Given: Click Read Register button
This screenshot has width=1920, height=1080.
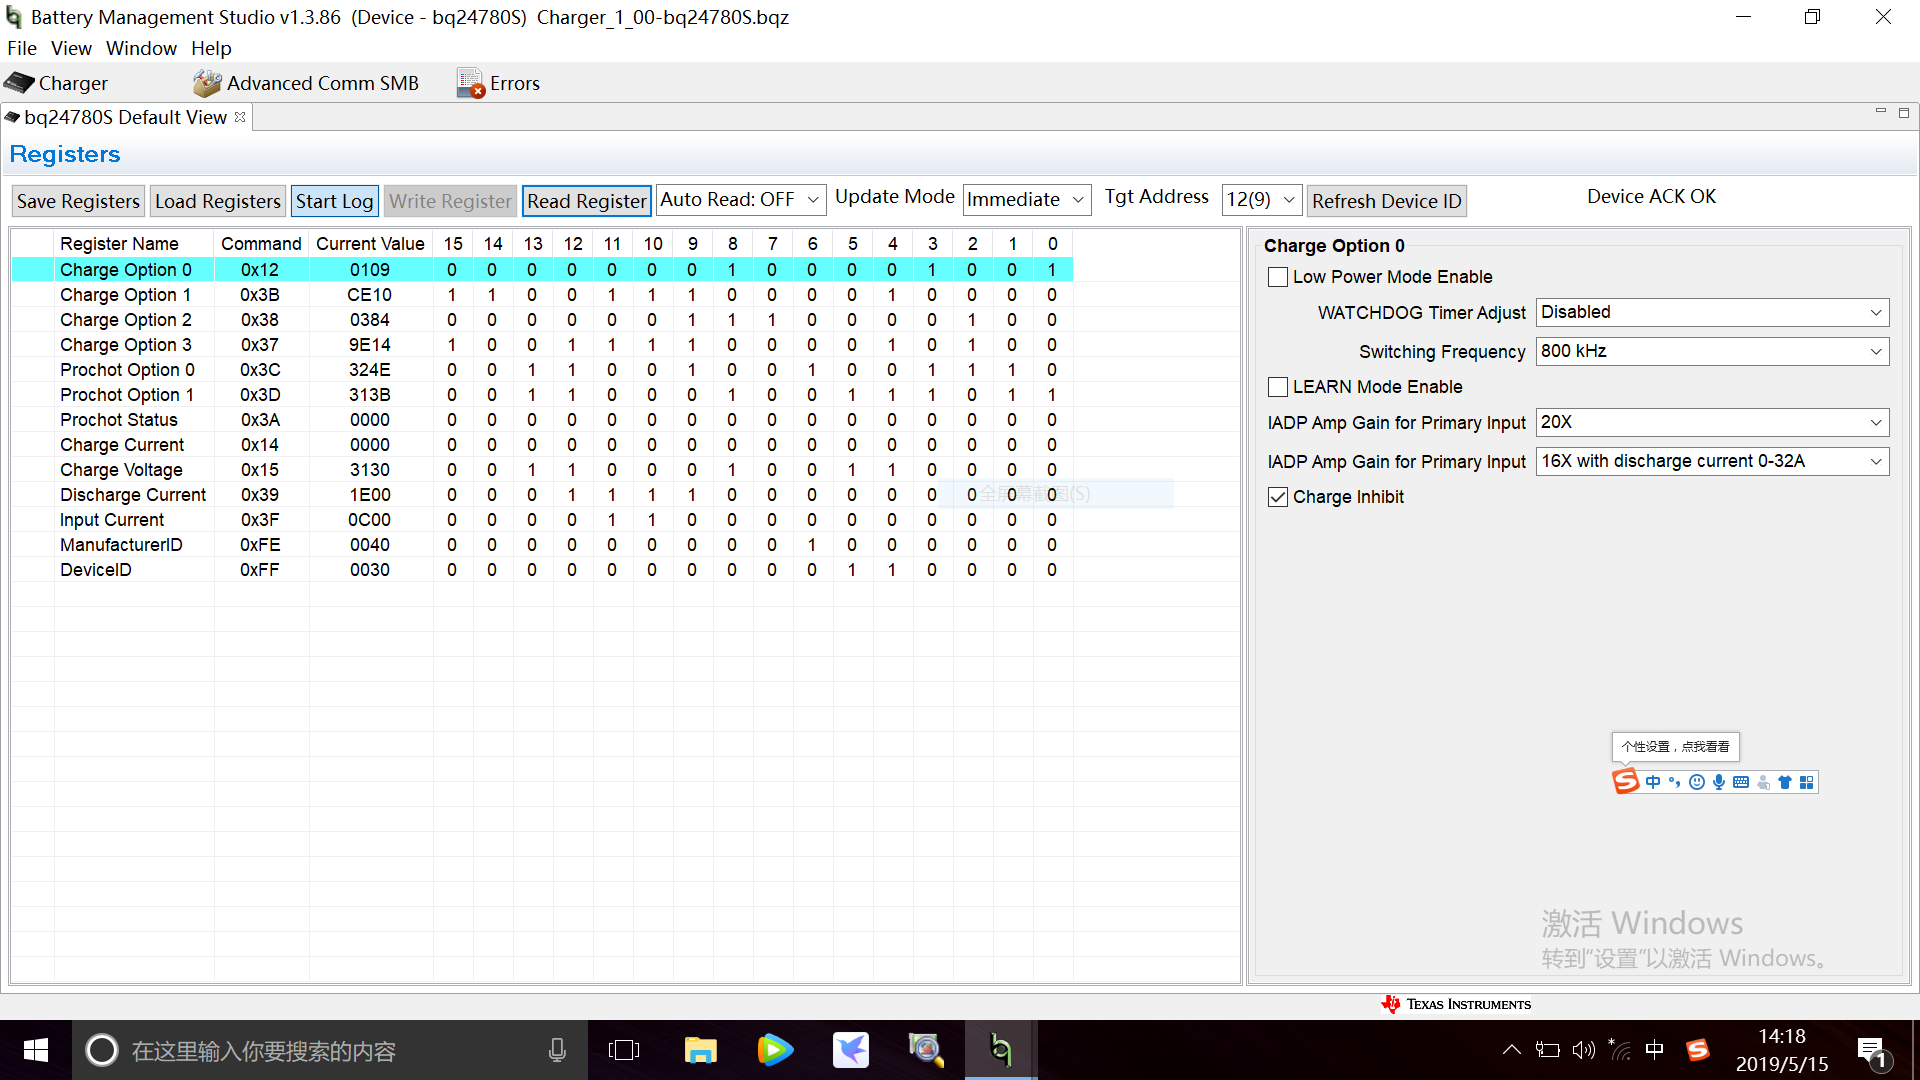Looking at the screenshot, I should point(587,201).
